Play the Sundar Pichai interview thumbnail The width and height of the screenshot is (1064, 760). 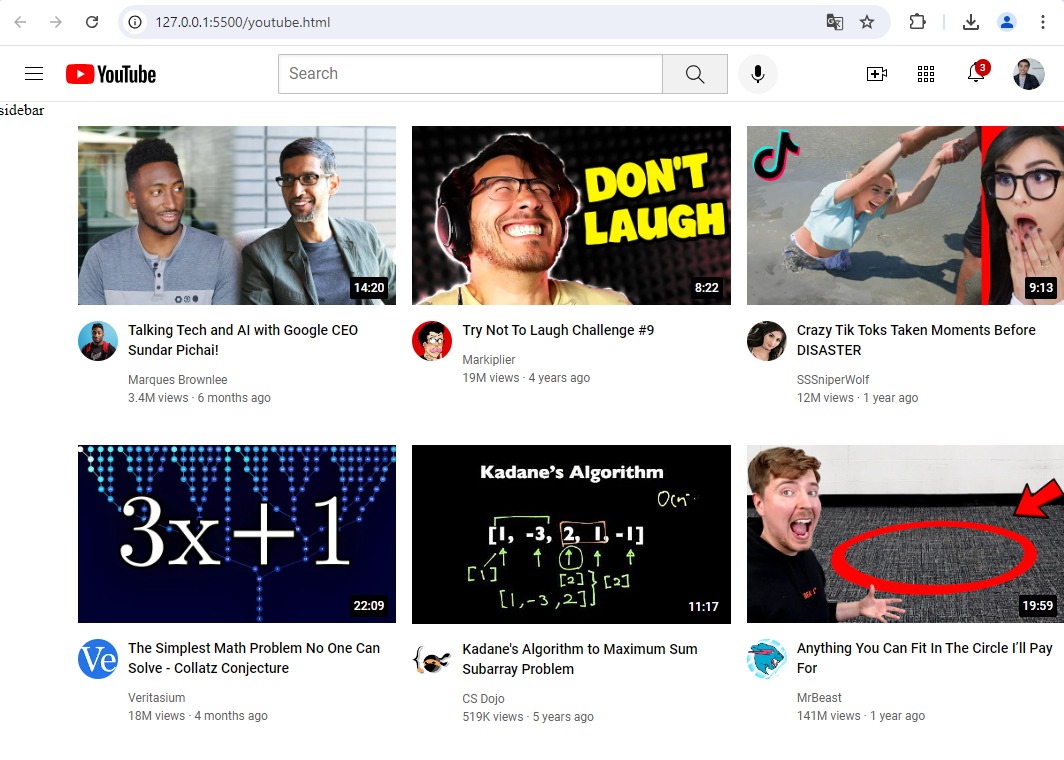click(x=237, y=215)
